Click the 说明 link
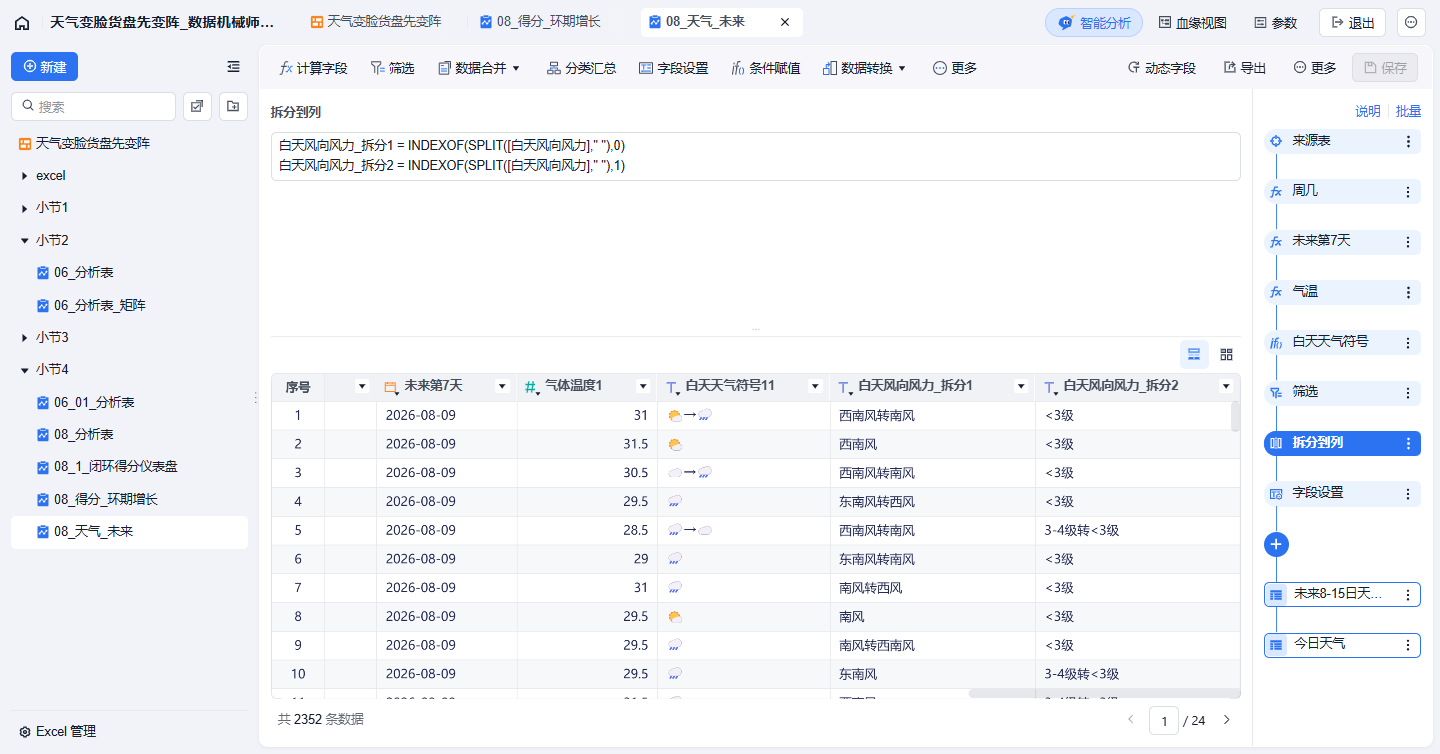 [x=1367, y=111]
